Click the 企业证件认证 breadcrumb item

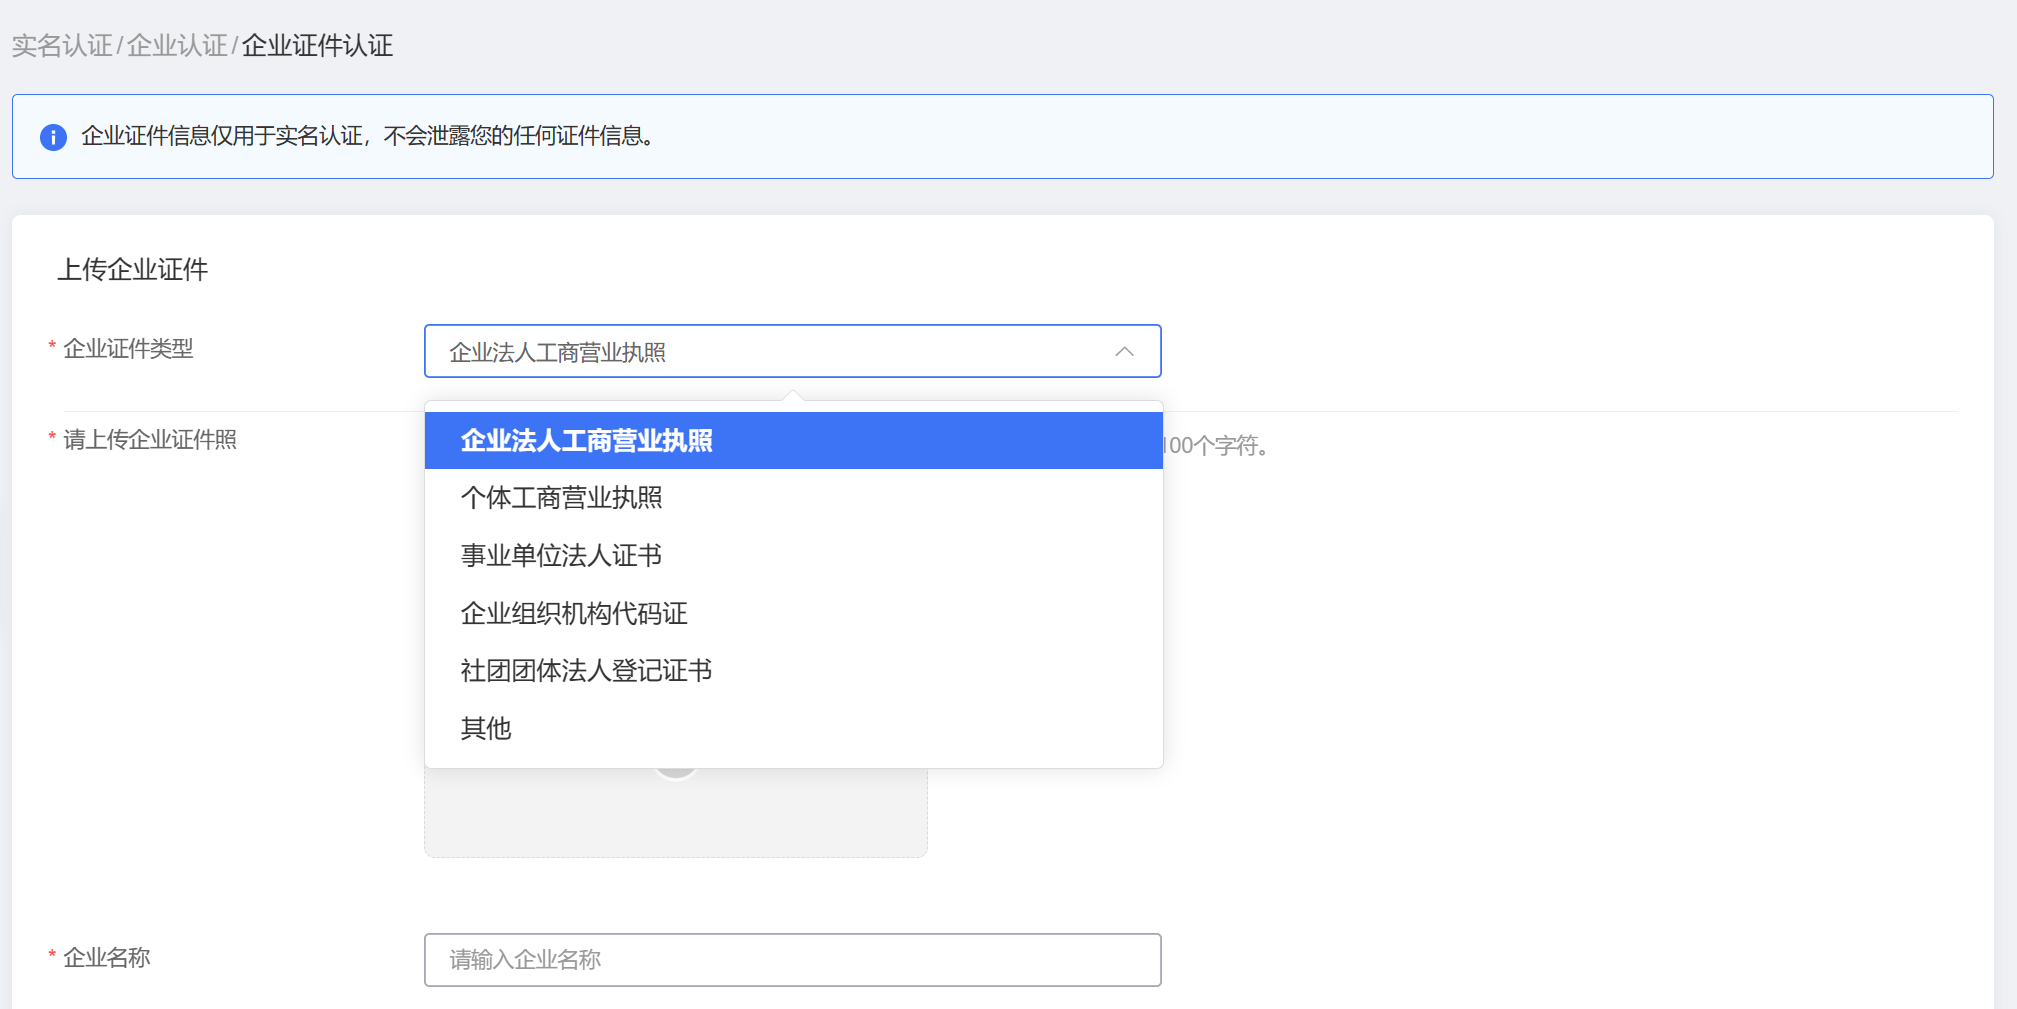tap(317, 46)
